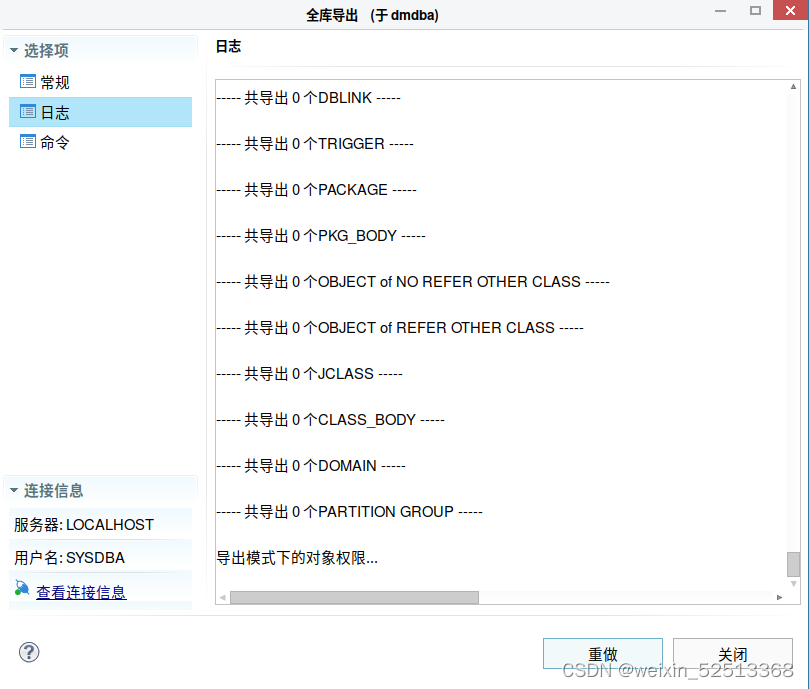
Task: Open help via the question mark icon
Action: pos(28,652)
